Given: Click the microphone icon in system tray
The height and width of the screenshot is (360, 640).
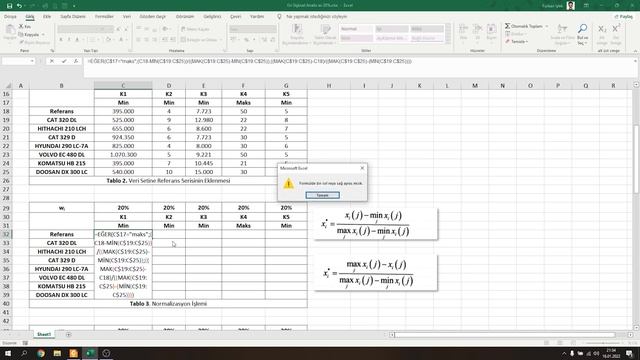Looking at the screenshot, I should click(572, 353).
